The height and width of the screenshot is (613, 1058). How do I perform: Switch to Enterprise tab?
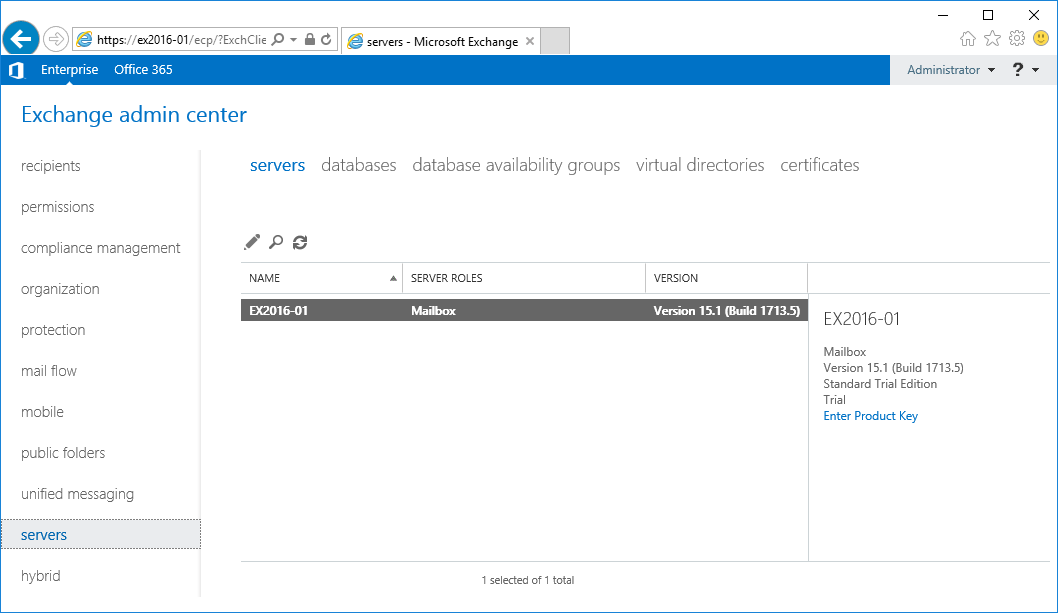coord(69,70)
